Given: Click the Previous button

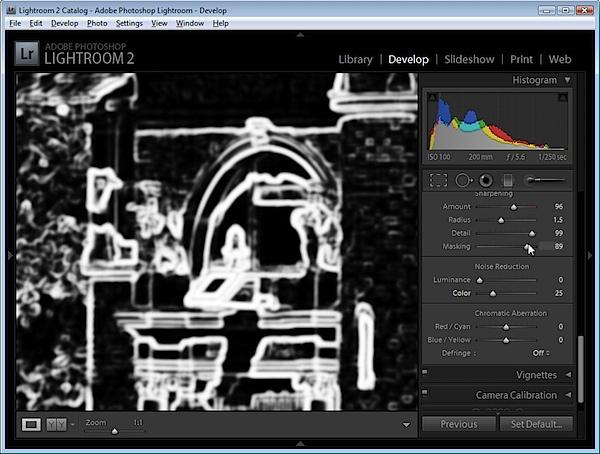Looking at the screenshot, I should [459, 424].
